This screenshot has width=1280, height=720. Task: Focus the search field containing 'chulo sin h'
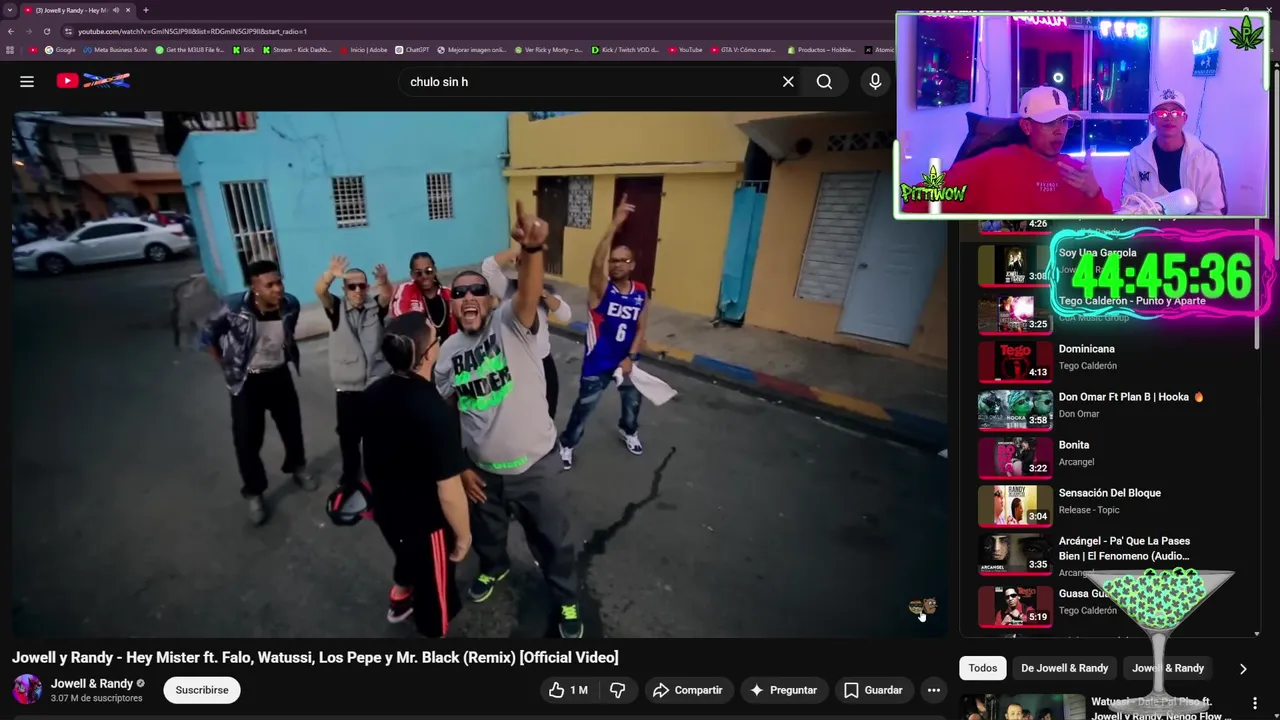590,82
